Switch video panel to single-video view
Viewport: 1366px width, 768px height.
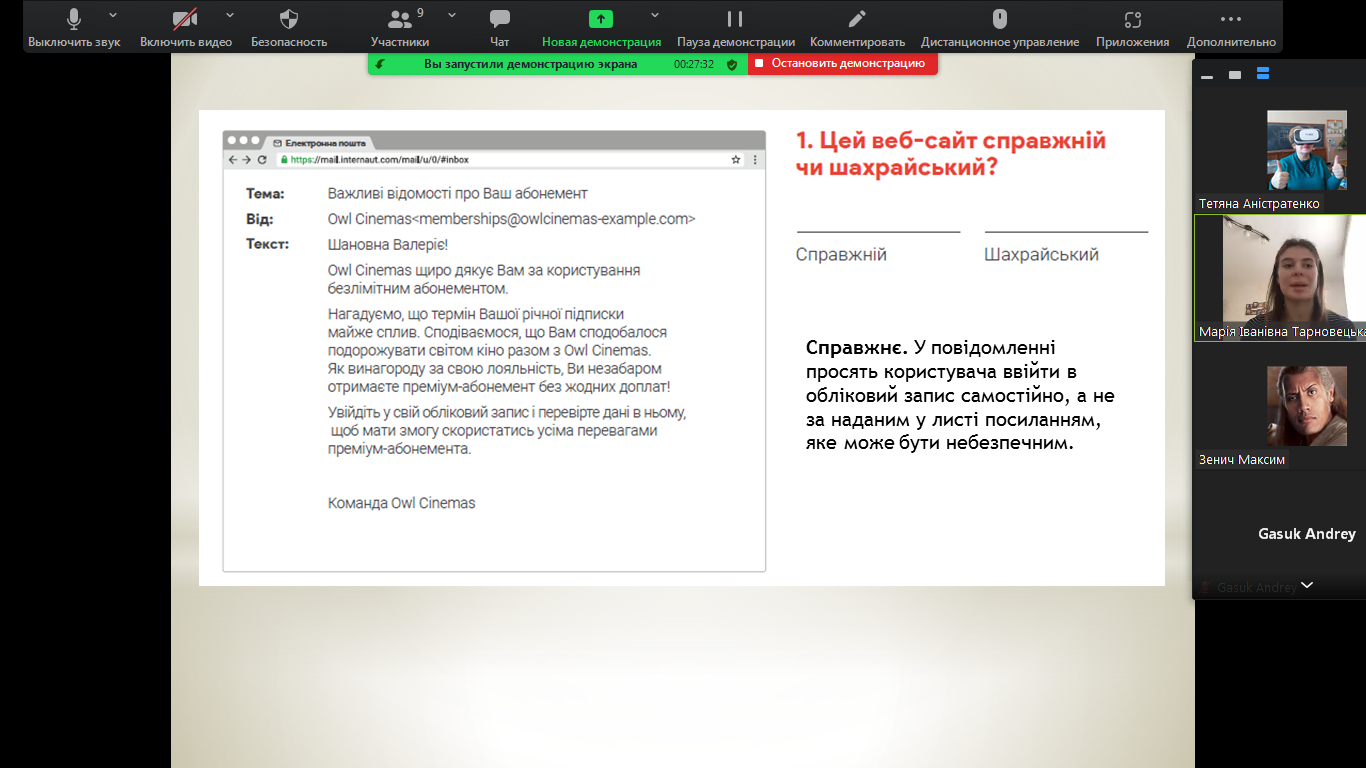point(1235,75)
